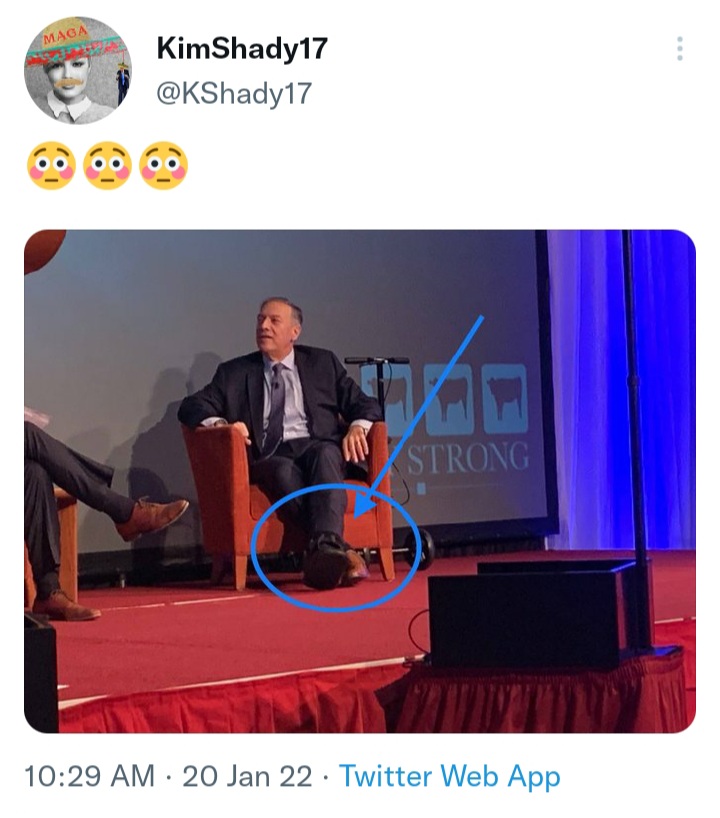Click the KimShady17 display name
The height and width of the screenshot is (818, 720).
[242, 48]
